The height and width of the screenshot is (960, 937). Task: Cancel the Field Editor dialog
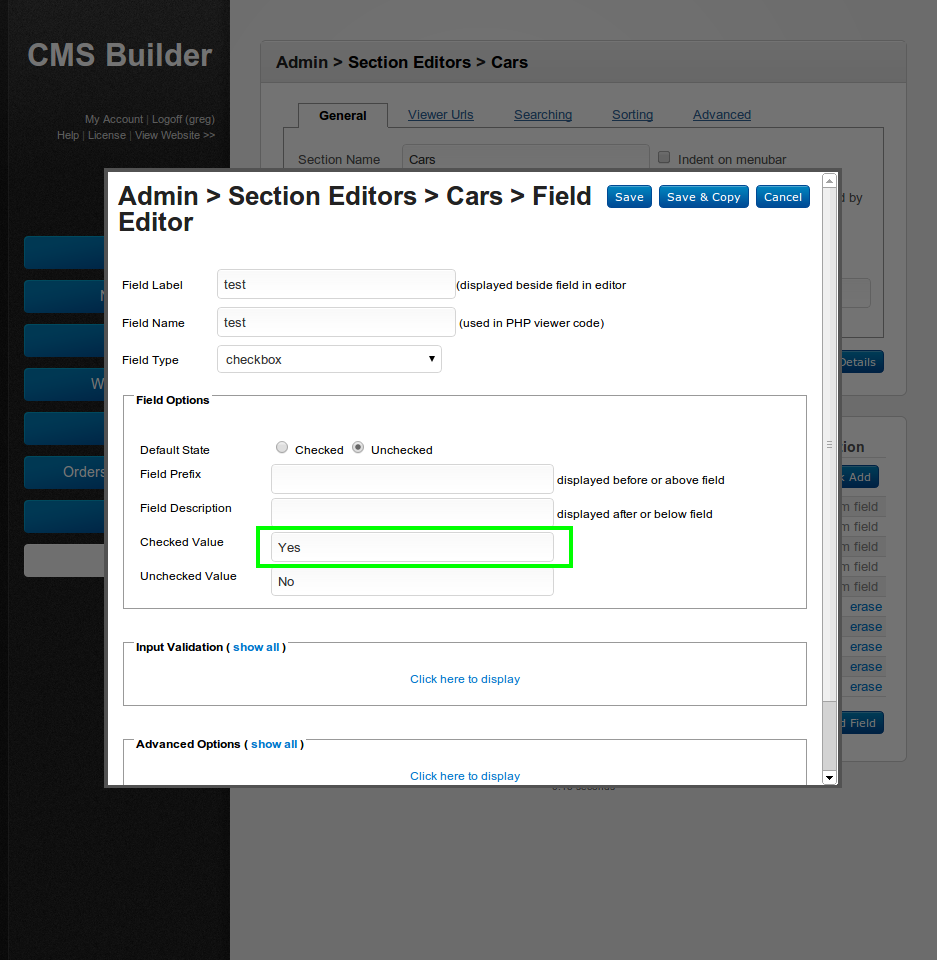point(782,197)
